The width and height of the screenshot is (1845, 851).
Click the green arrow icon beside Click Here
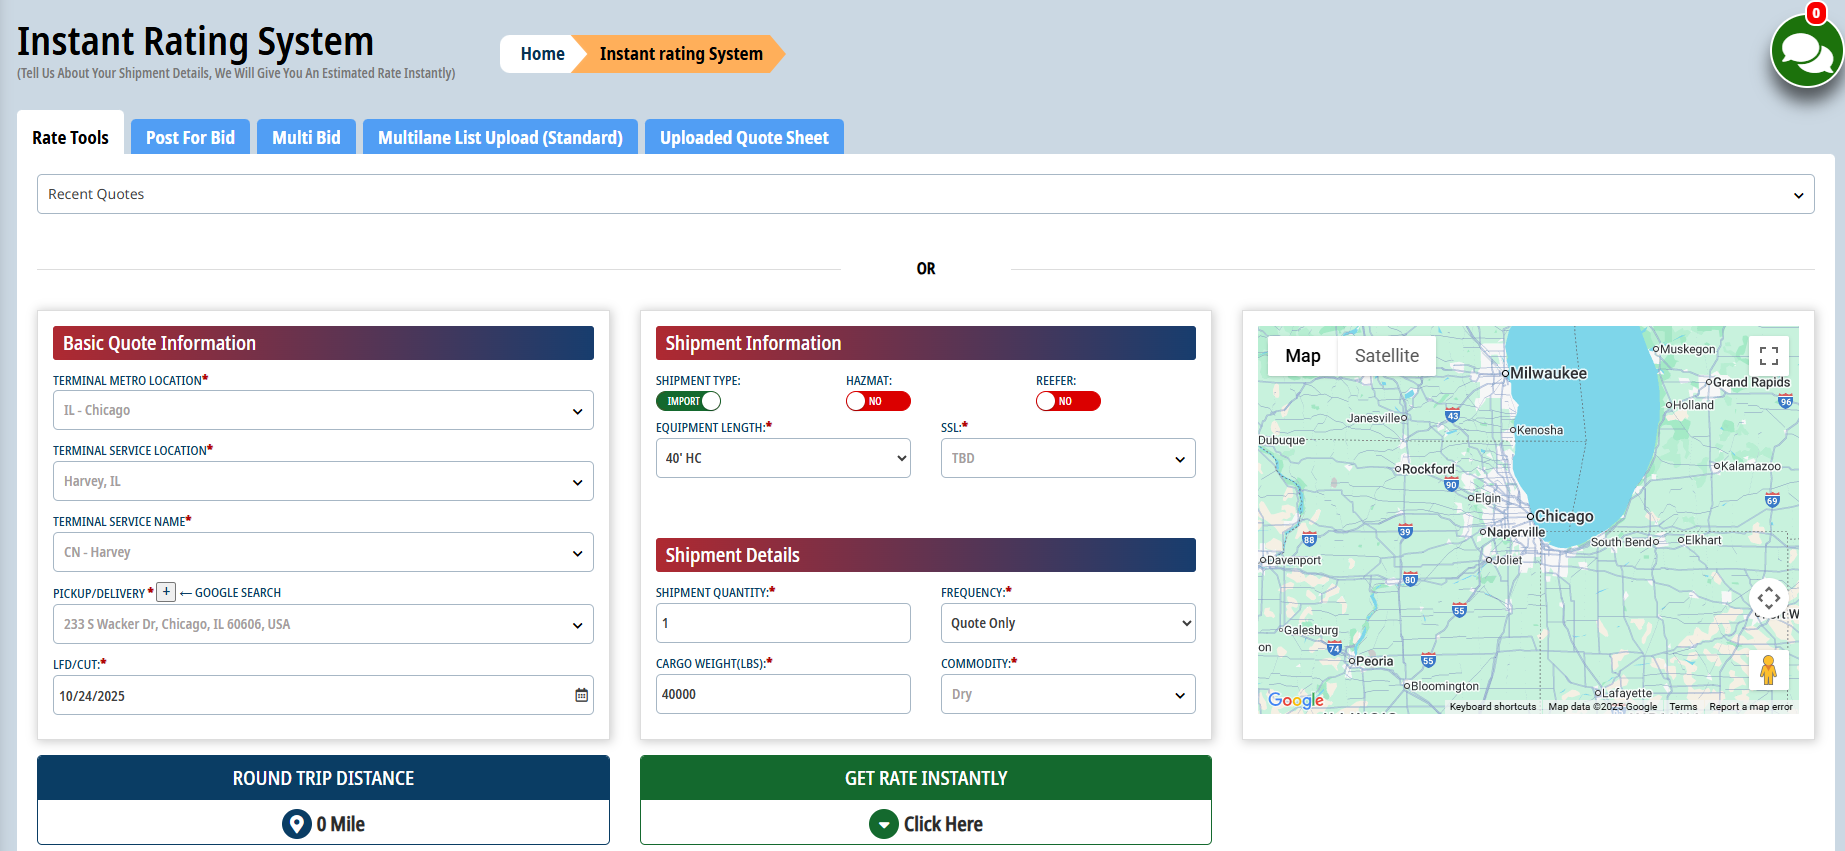[883, 824]
